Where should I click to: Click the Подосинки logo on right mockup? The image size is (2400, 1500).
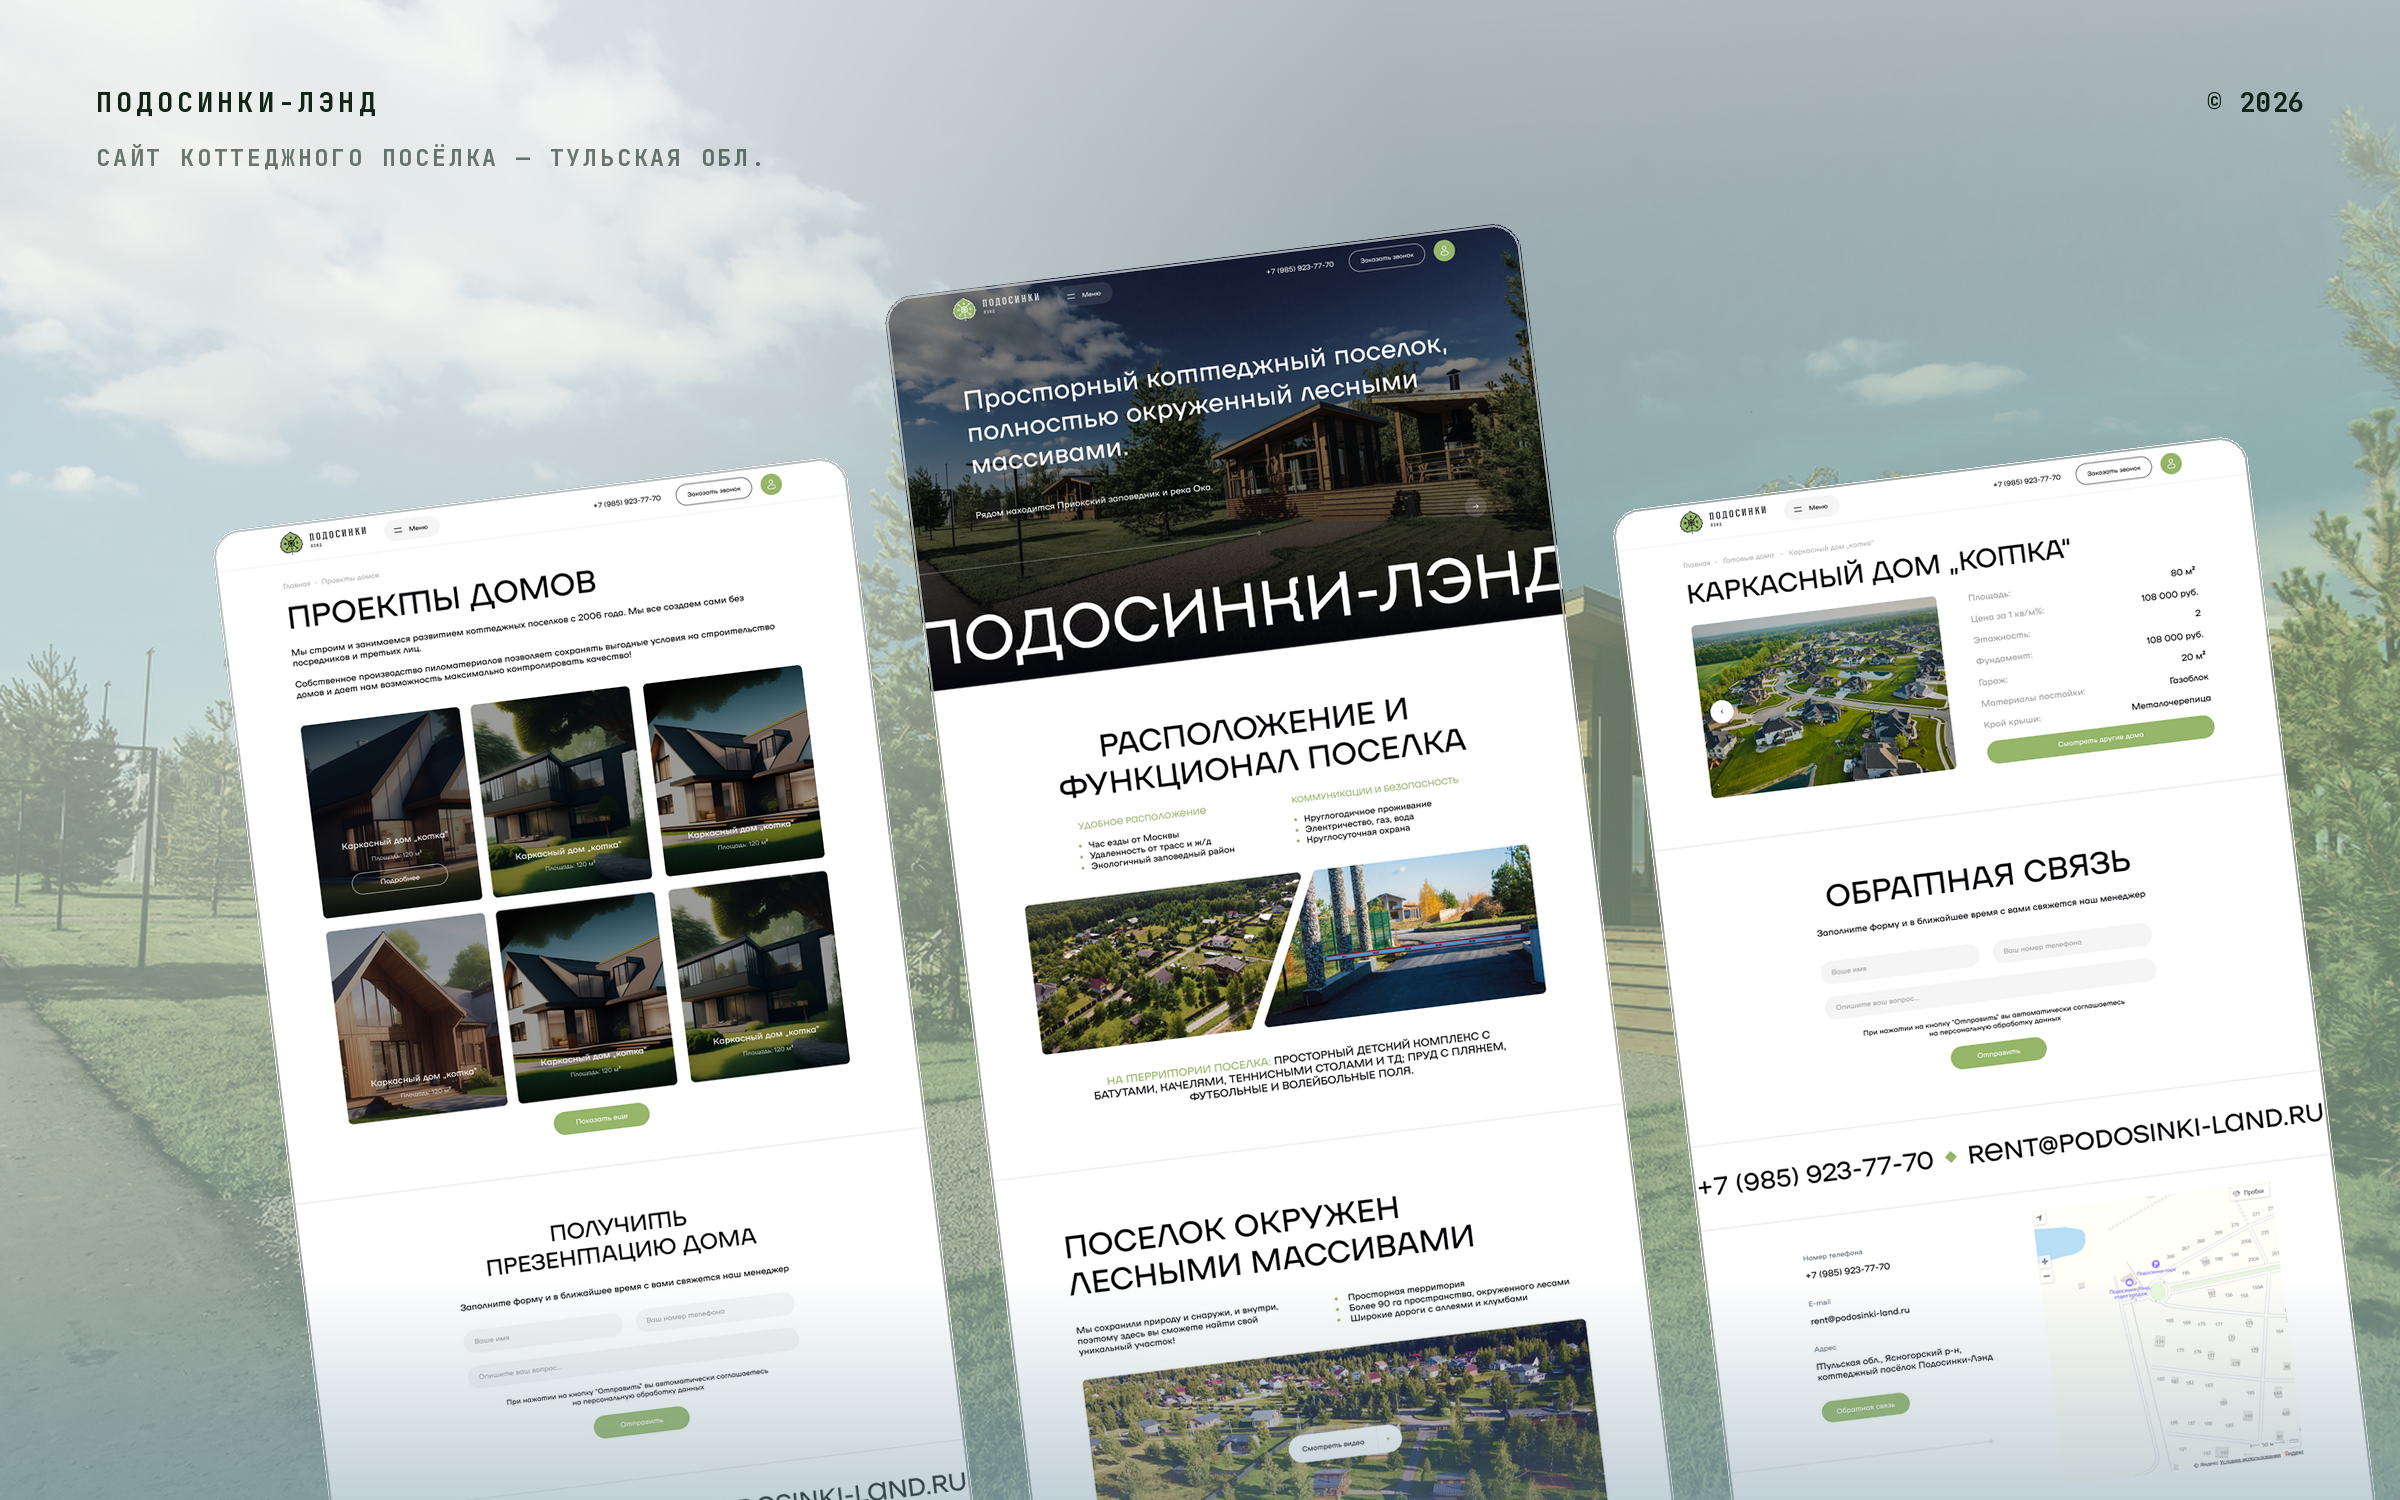point(1723,517)
